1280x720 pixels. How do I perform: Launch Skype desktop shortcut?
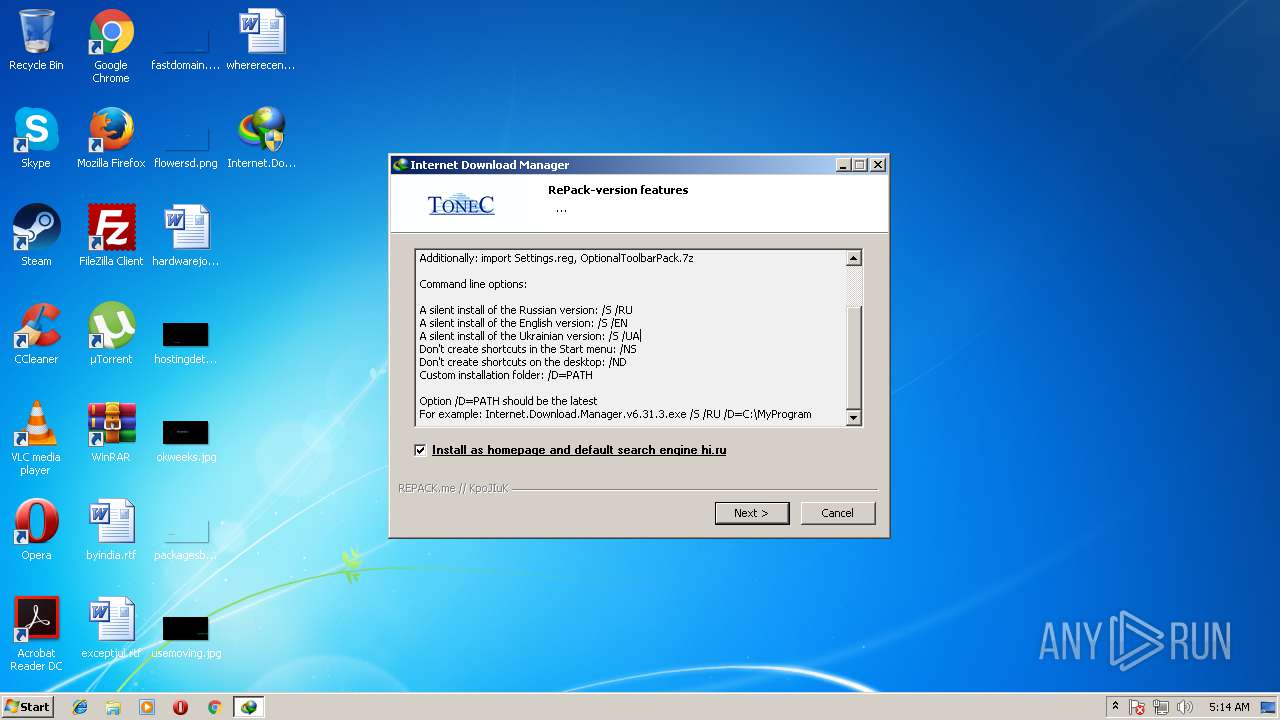[36, 139]
